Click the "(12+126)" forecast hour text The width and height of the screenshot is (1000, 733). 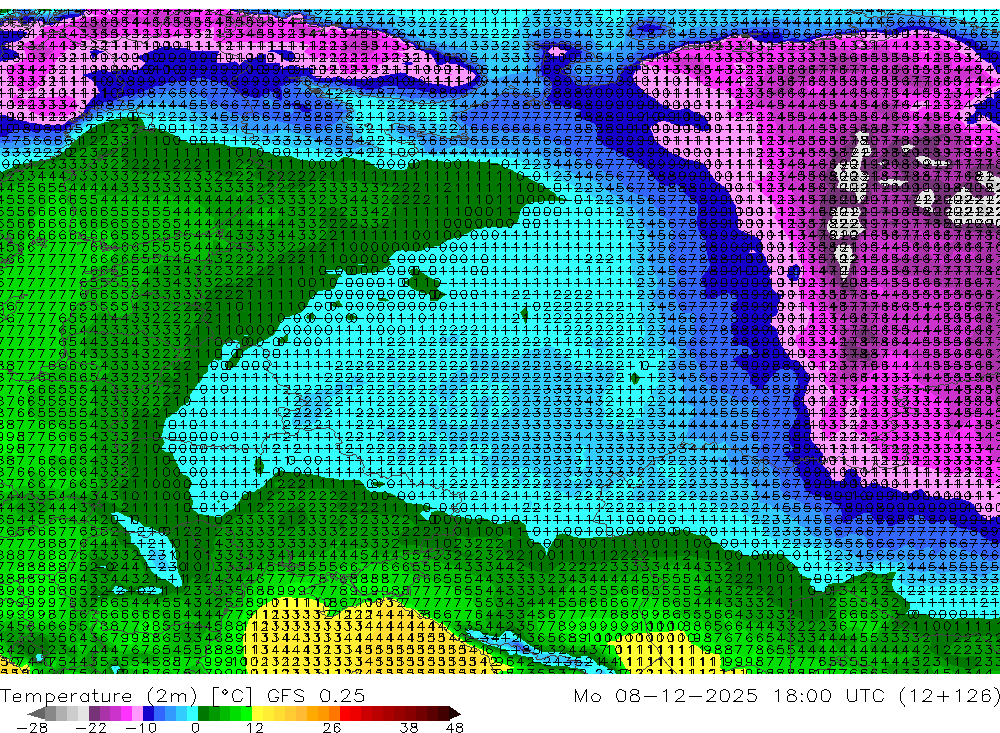coord(949,696)
